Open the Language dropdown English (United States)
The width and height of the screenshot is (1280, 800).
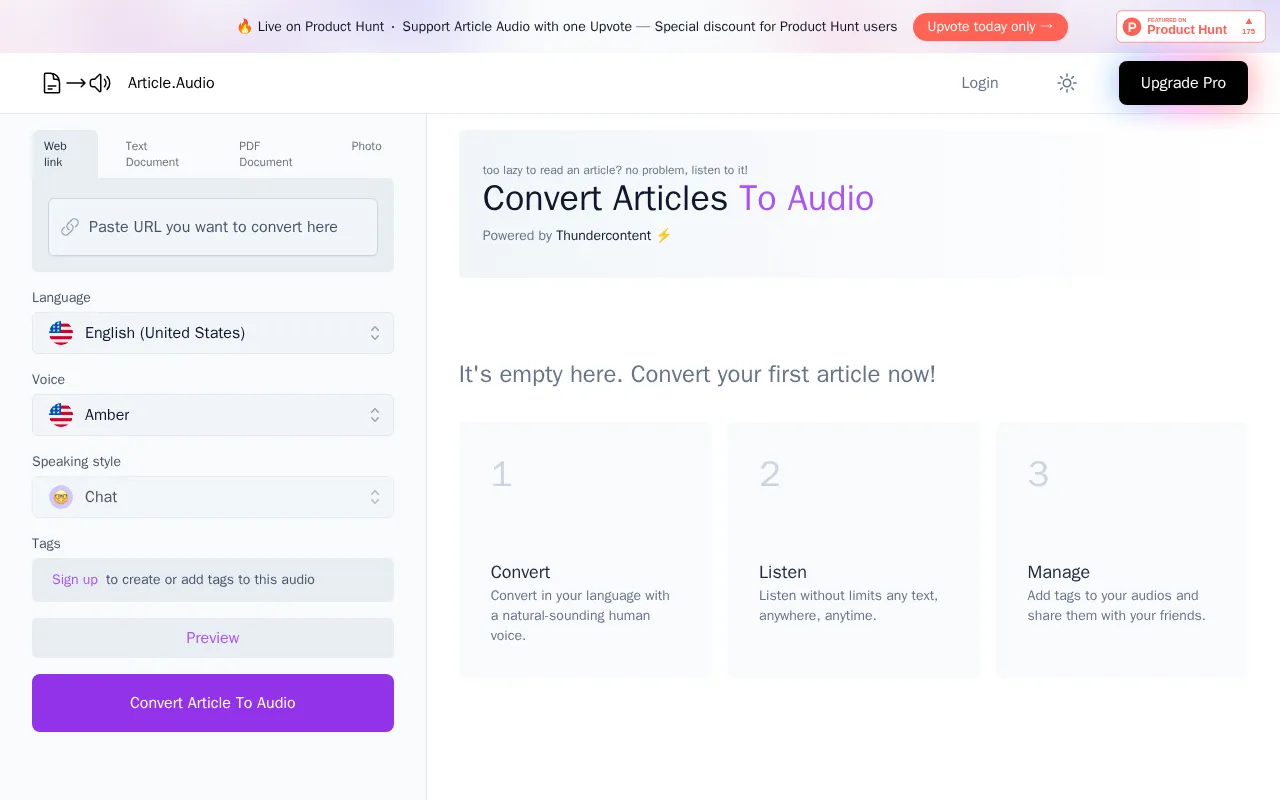[x=213, y=333]
